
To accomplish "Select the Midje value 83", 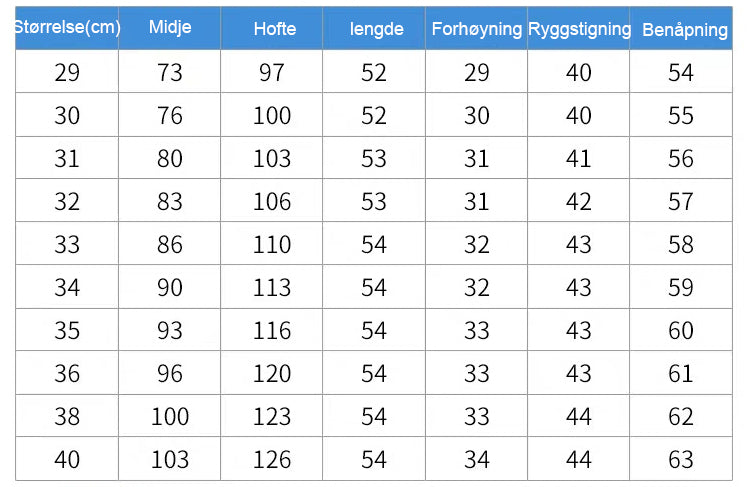I will pos(170,202).
